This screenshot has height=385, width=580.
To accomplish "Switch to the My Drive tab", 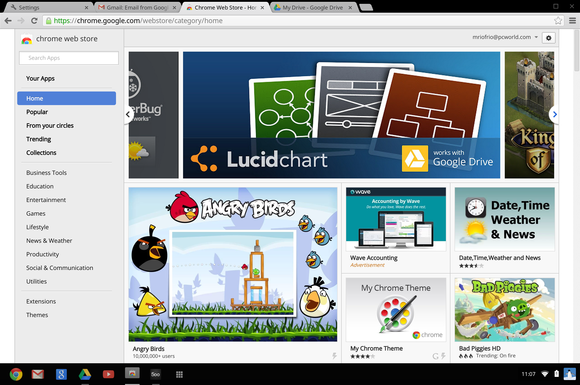I will (313, 7).
